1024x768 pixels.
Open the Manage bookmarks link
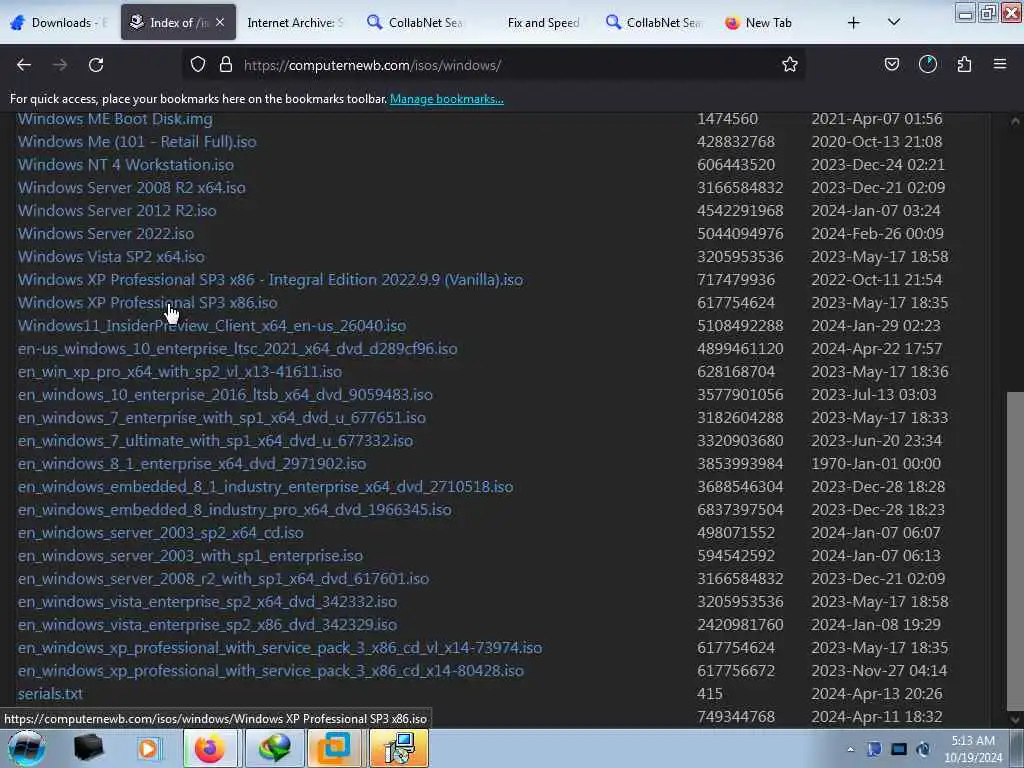click(447, 99)
